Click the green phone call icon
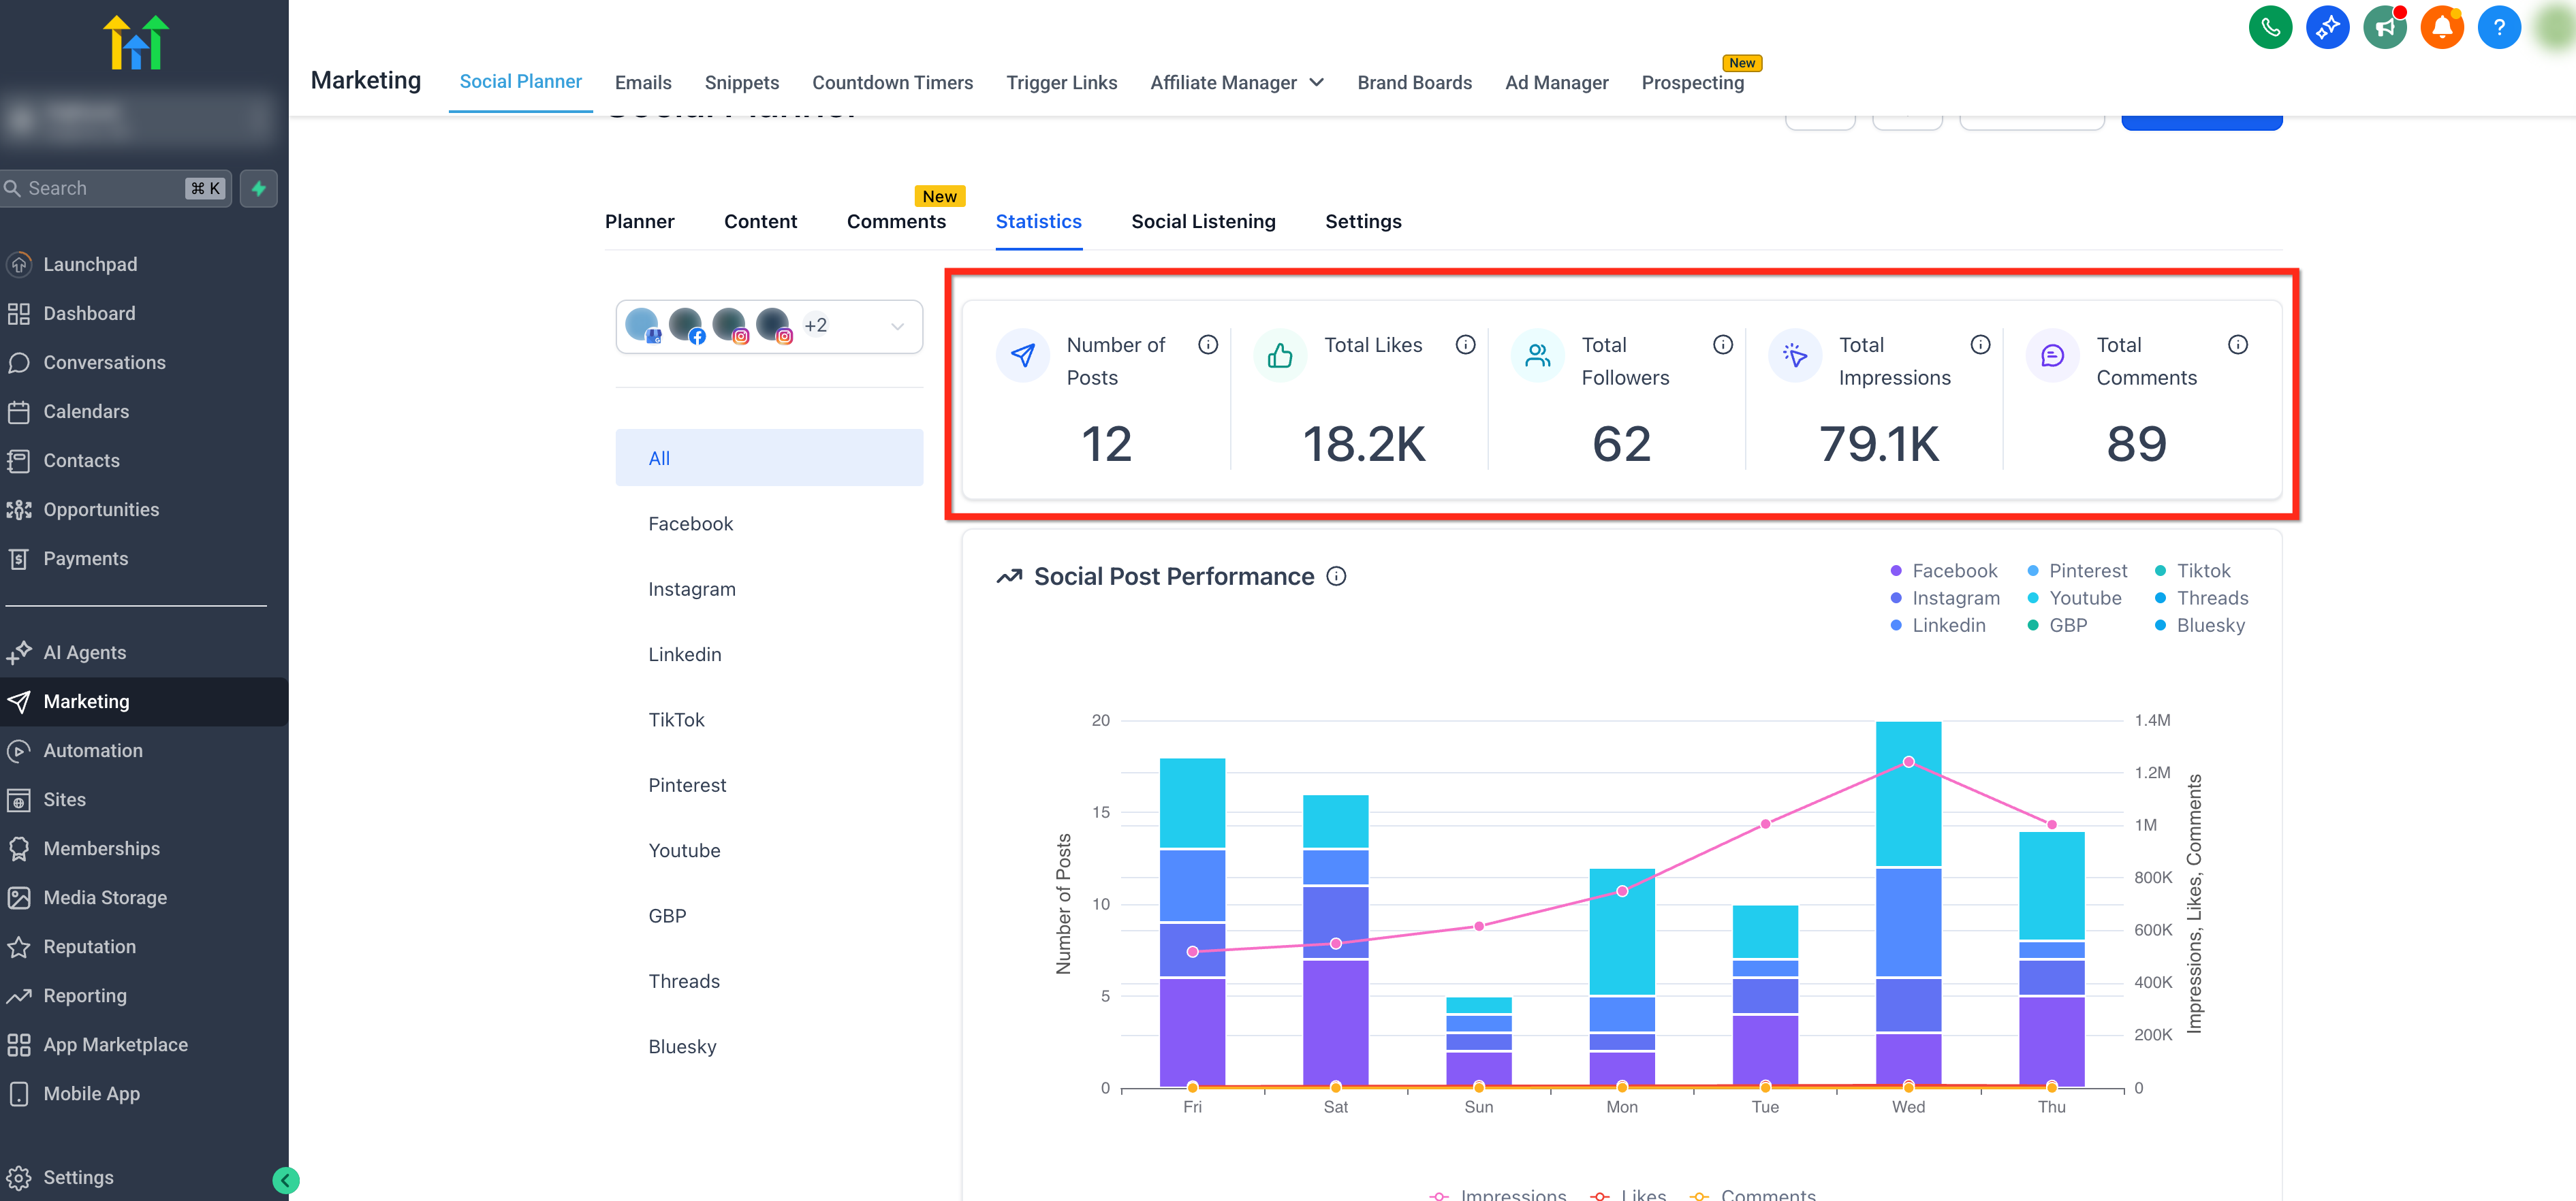 point(2270,27)
